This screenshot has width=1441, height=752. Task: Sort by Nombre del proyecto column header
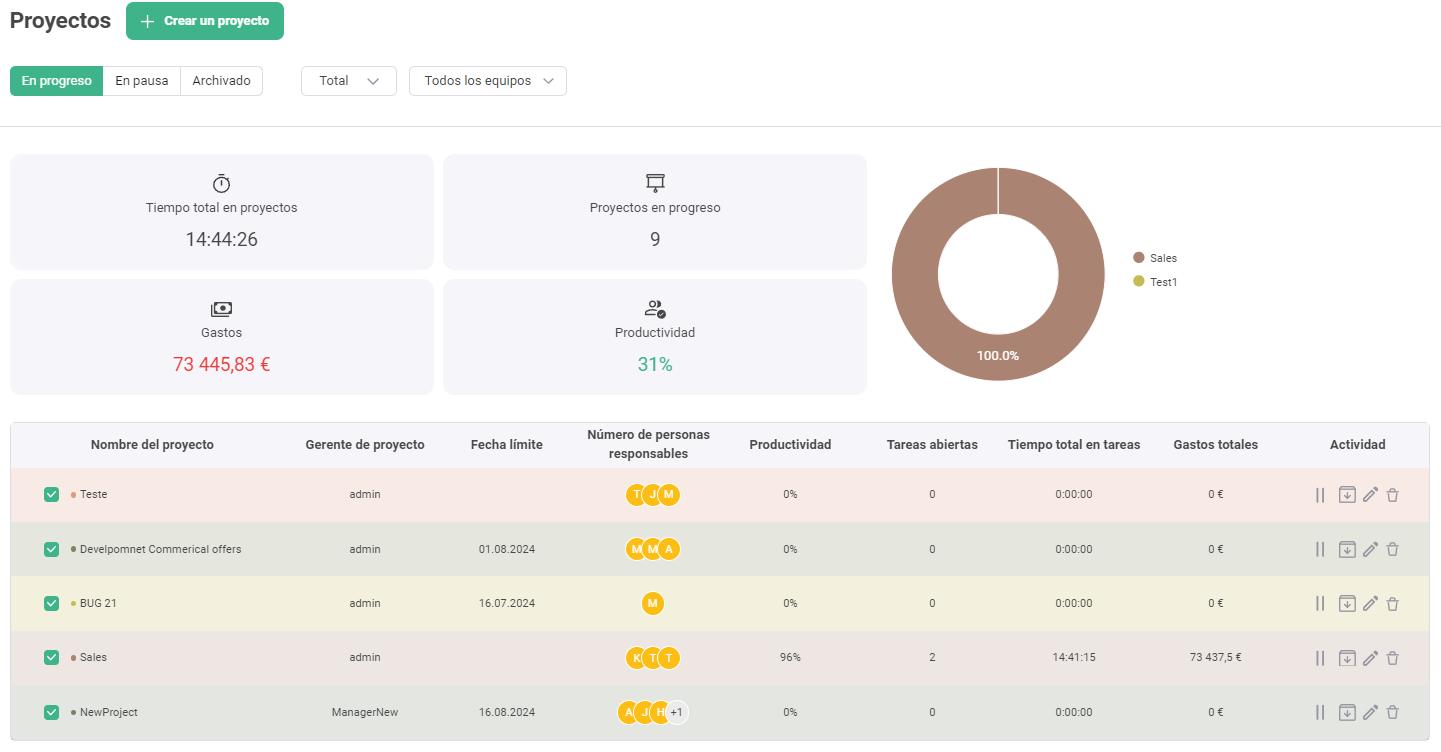click(152, 445)
